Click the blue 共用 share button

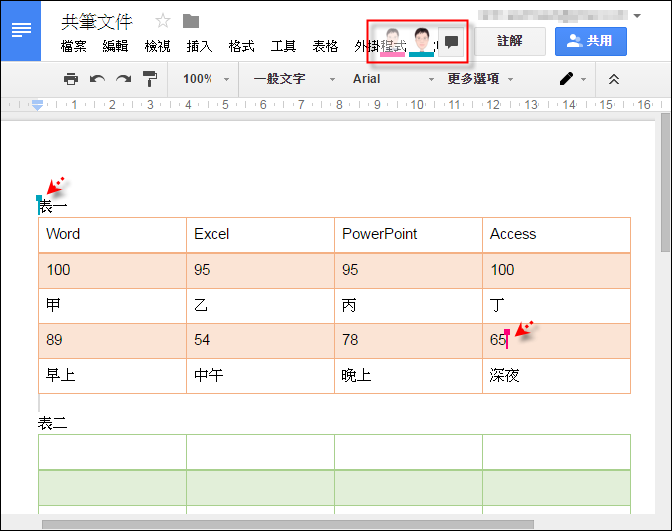(x=591, y=41)
